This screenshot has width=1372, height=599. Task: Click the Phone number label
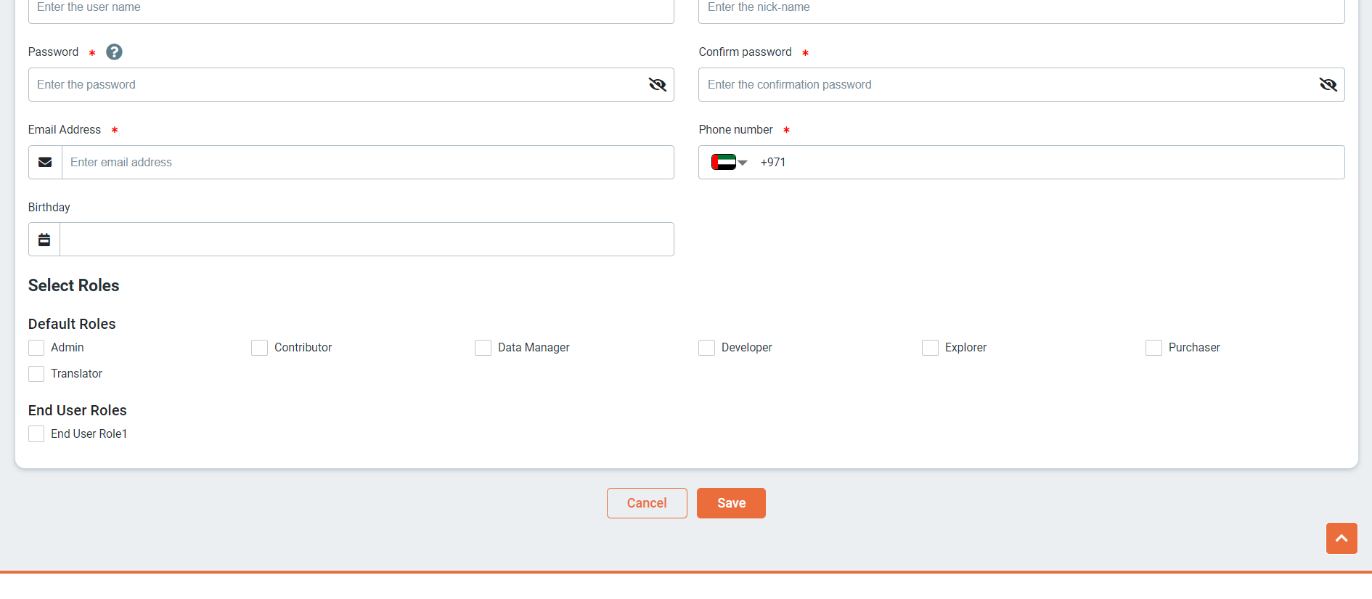[x=736, y=130]
